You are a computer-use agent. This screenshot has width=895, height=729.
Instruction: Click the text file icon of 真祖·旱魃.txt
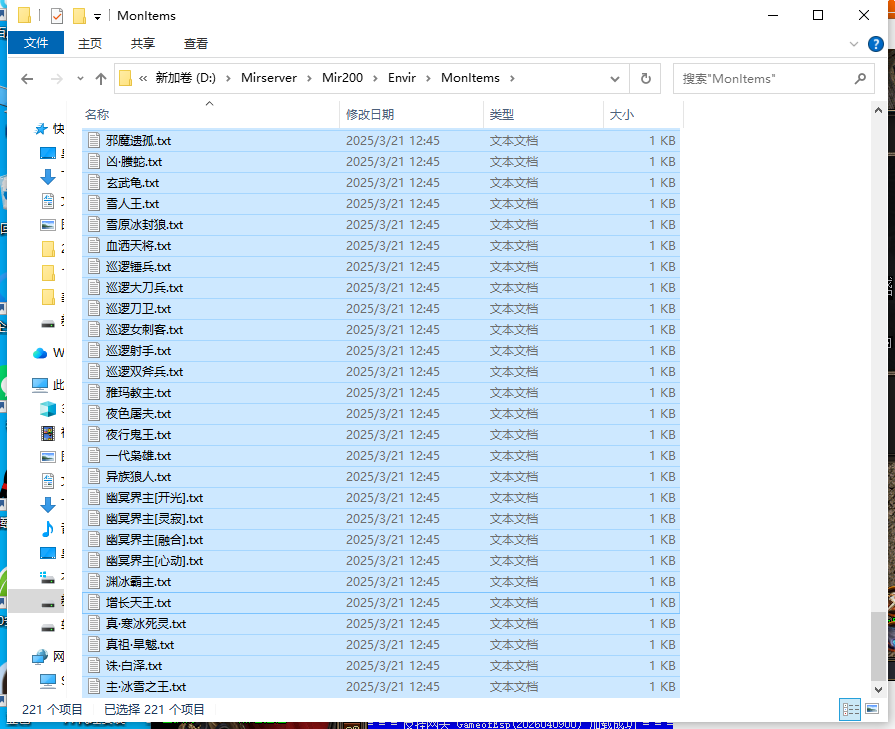tap(94, 645)
